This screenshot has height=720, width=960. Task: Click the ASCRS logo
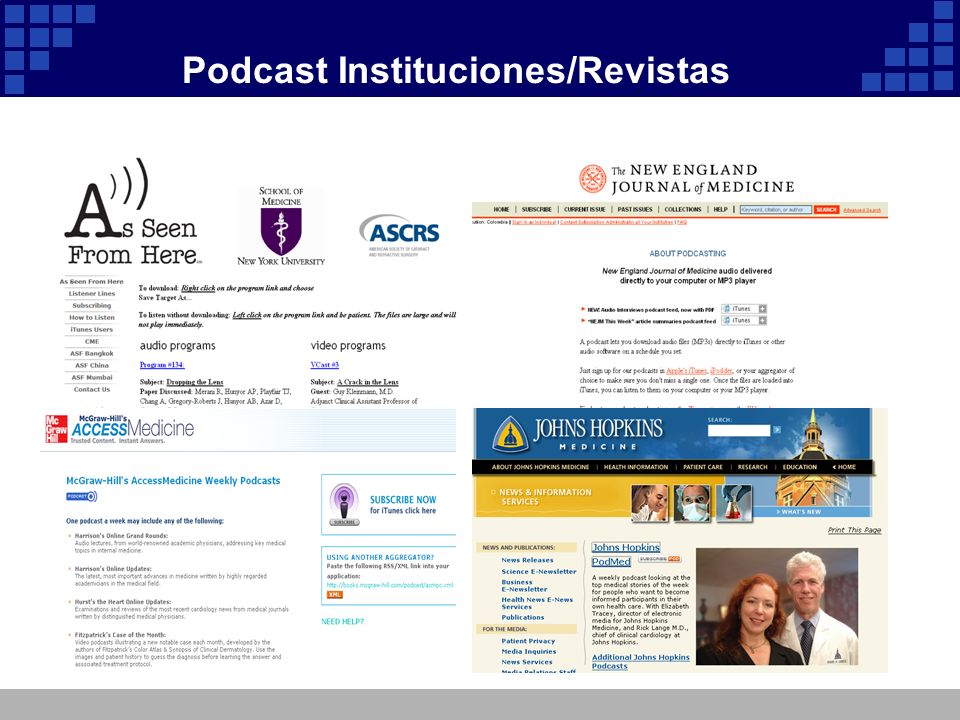pyautogui.click(x=399, y=236)
